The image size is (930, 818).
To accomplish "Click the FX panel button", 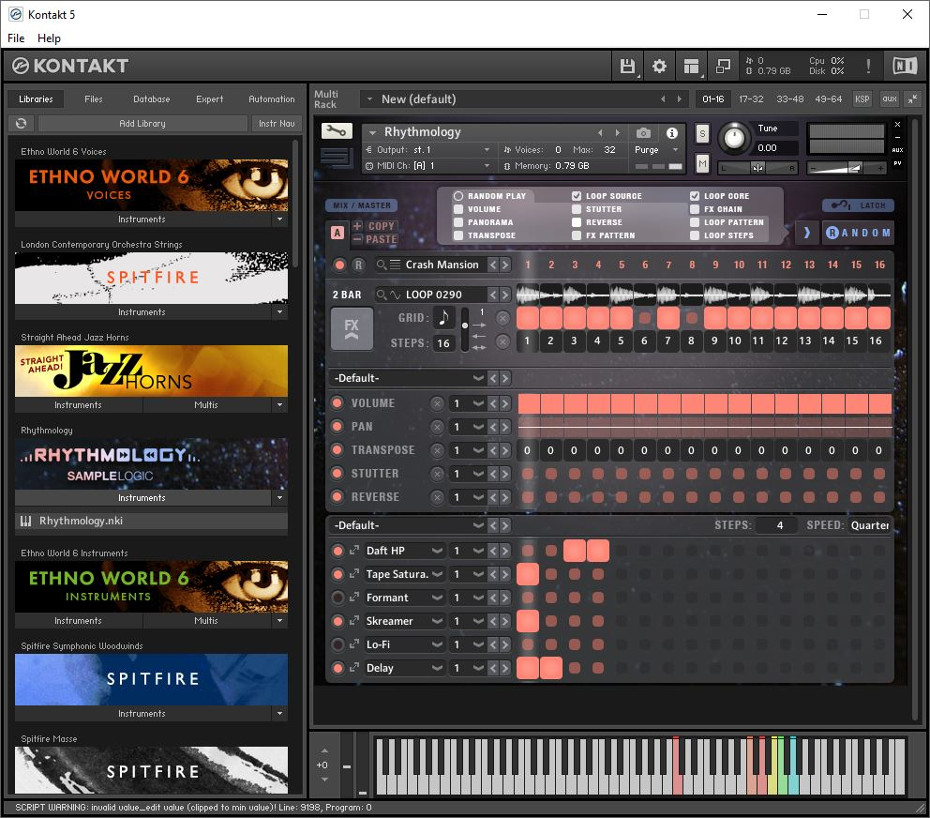I will [352, 328].
